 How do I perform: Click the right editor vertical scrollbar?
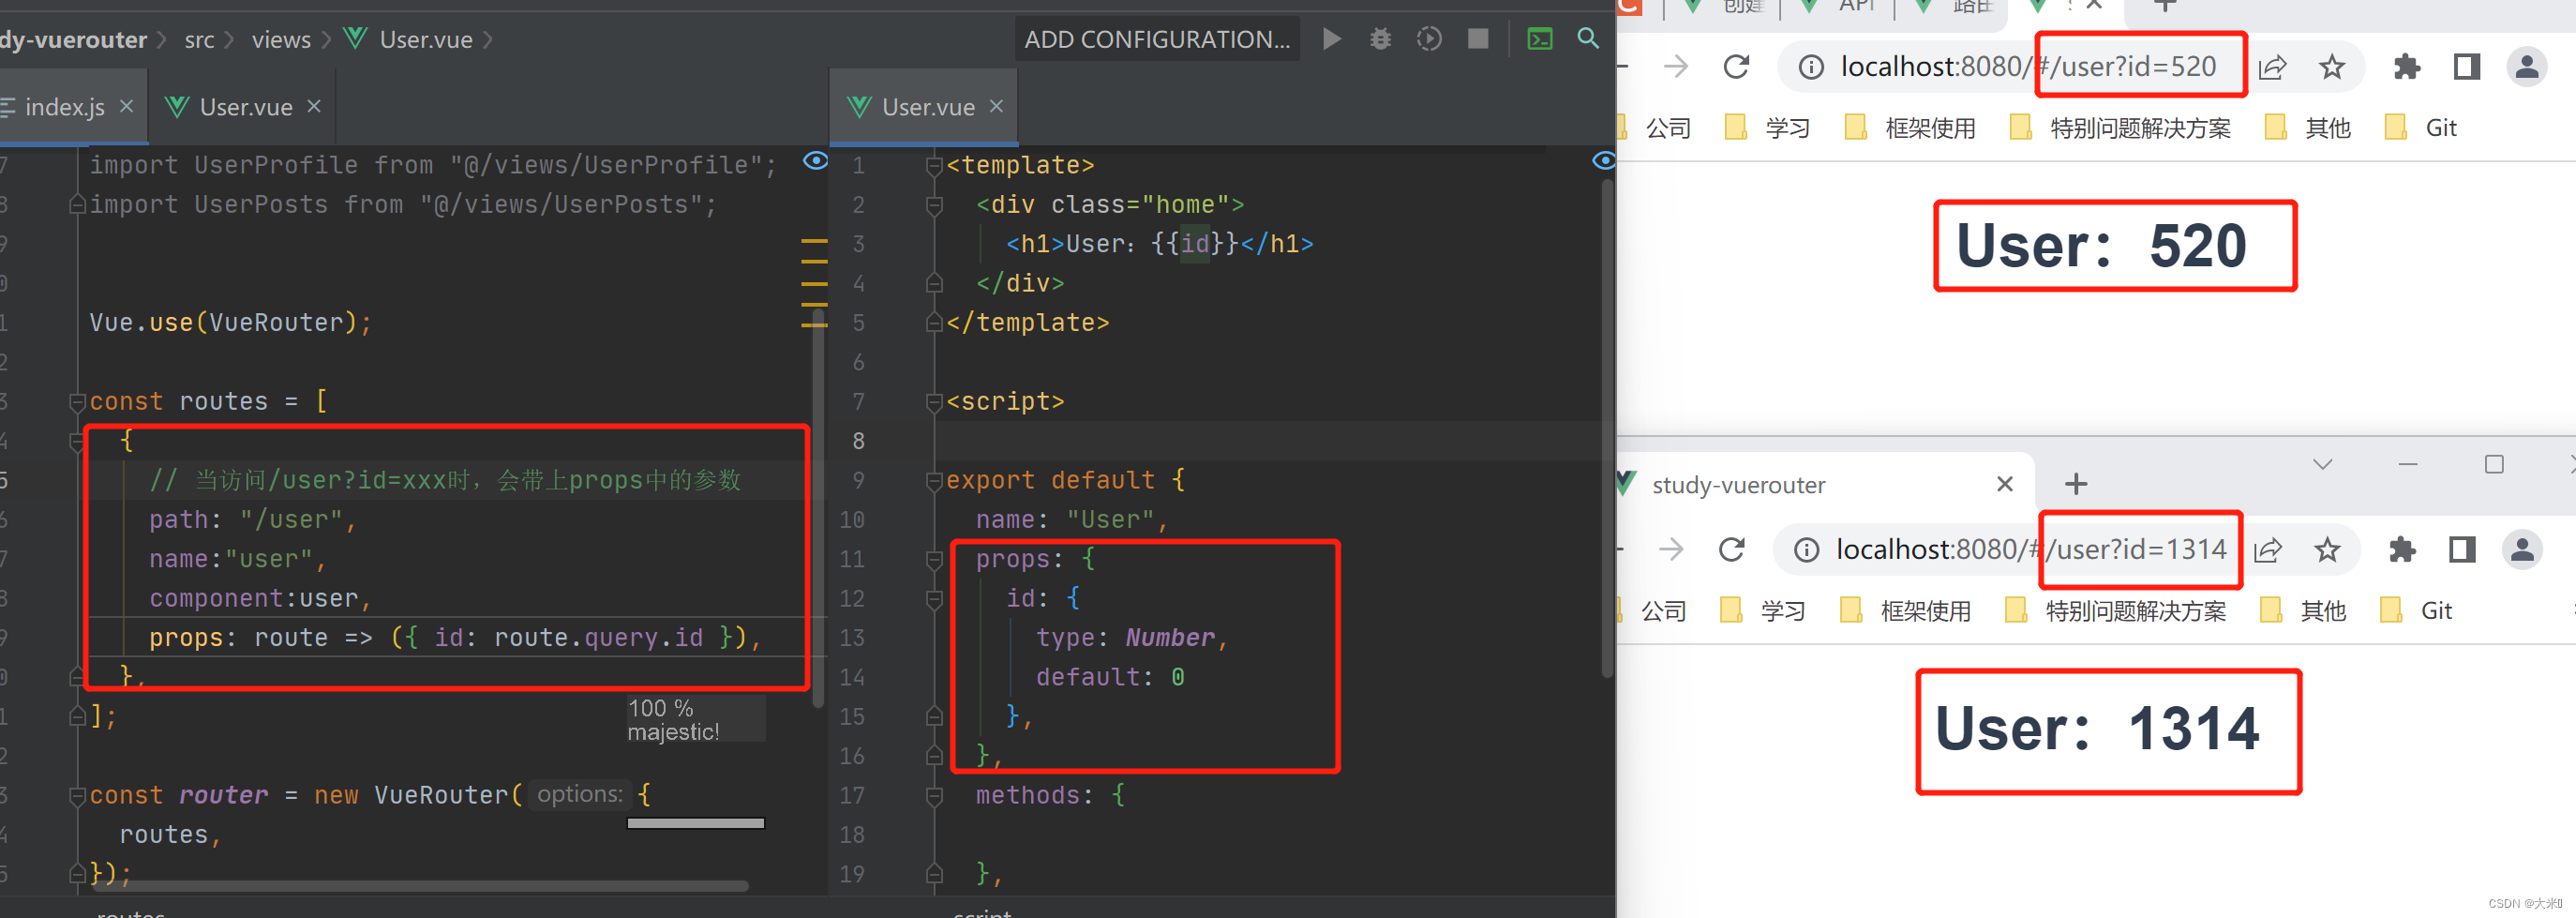click(x=1606, y=428)
